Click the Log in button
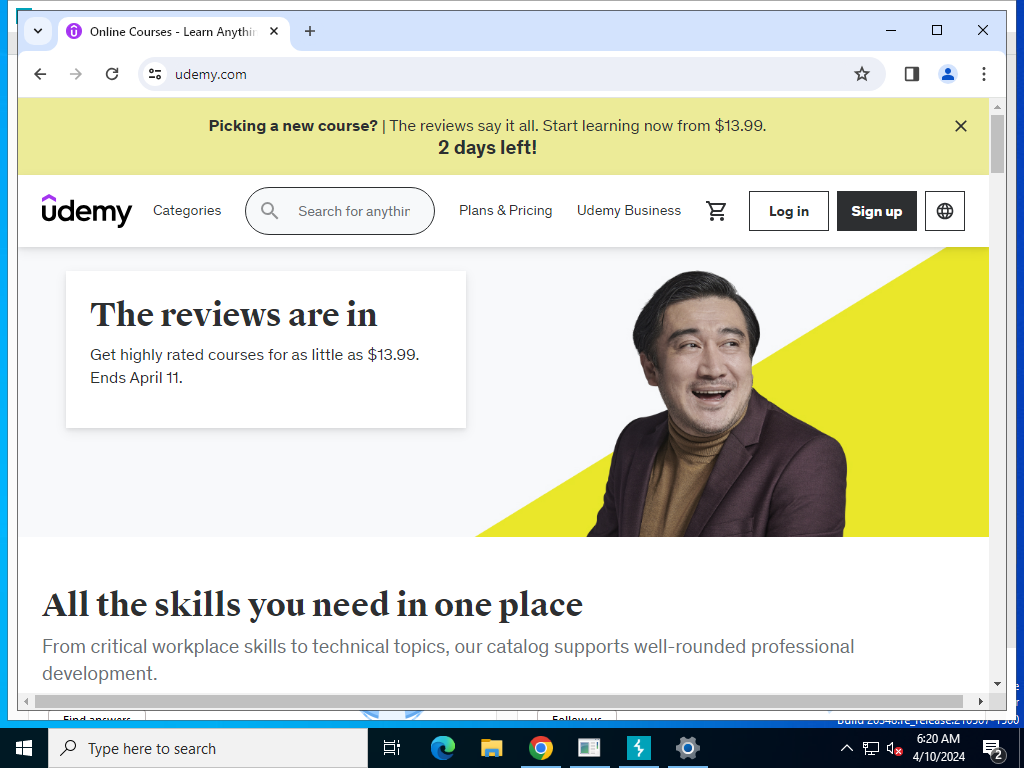The height and width of the screenshot is (768, 1024). click(788, 211)
